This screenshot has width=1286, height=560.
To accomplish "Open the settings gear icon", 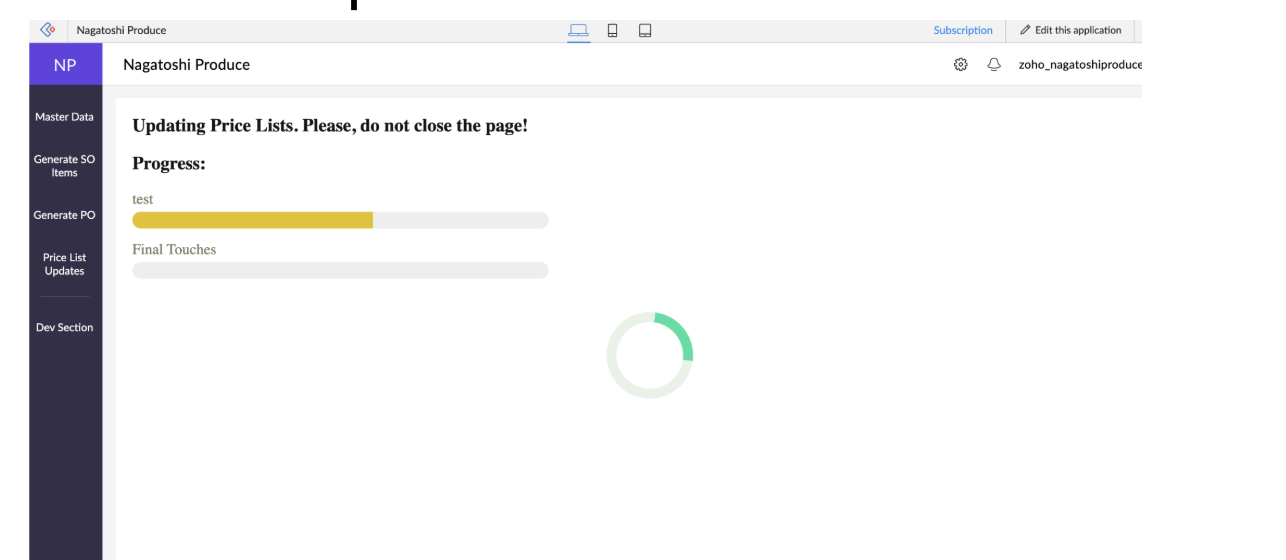I will pyautogui.click(x=960, y=65).
